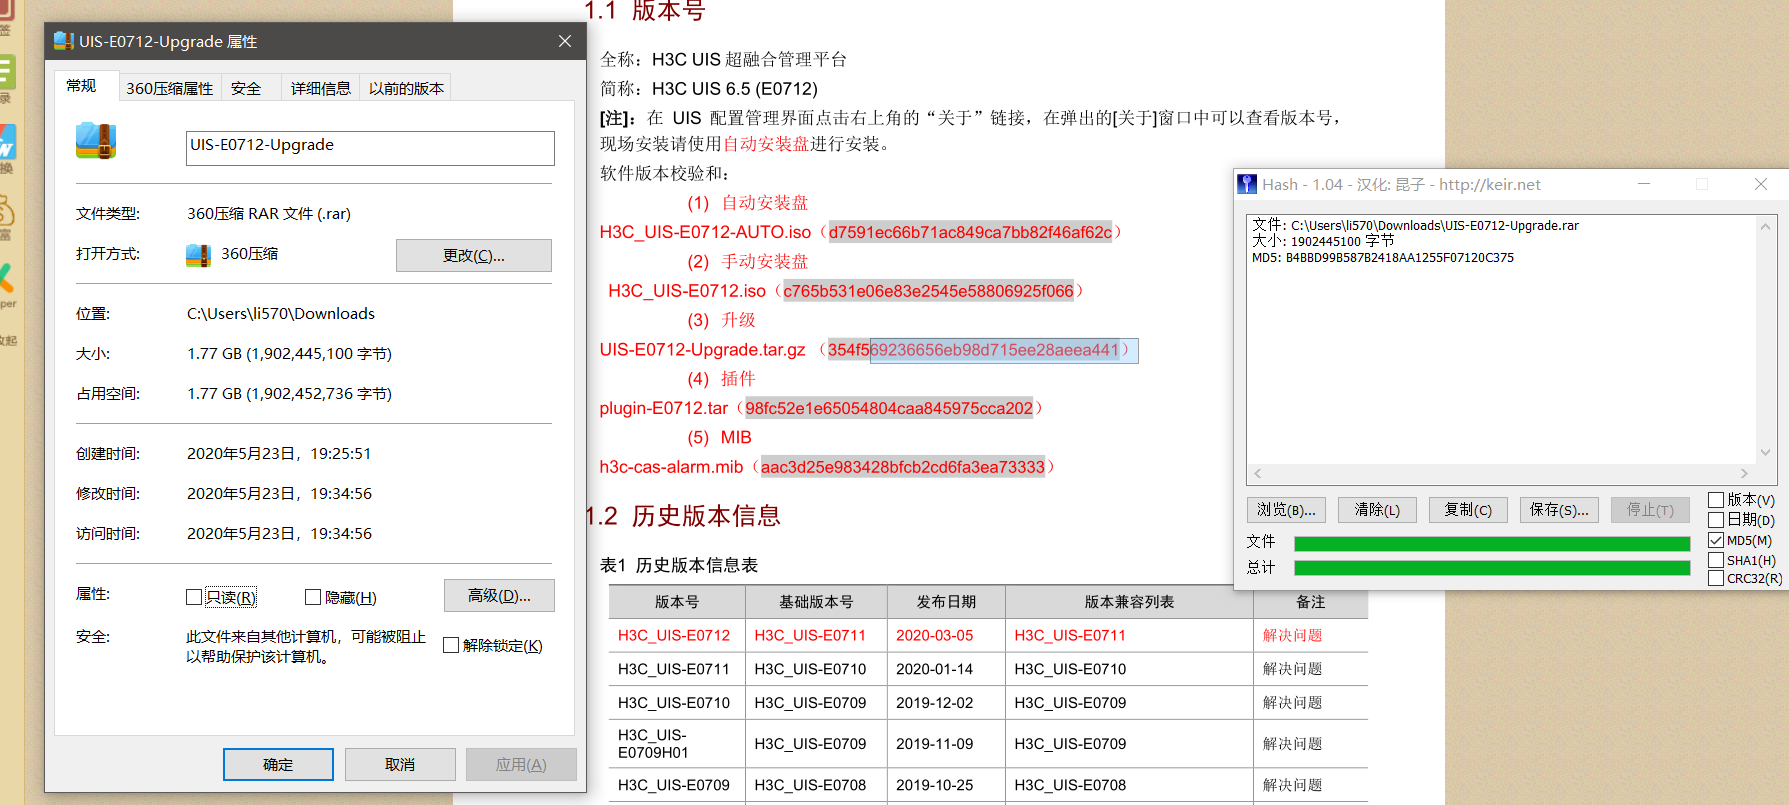The image size is (1789, 805).
Task: Open the 以前的版本 tab
Action: pyautogui.click(x=406, y=88)
